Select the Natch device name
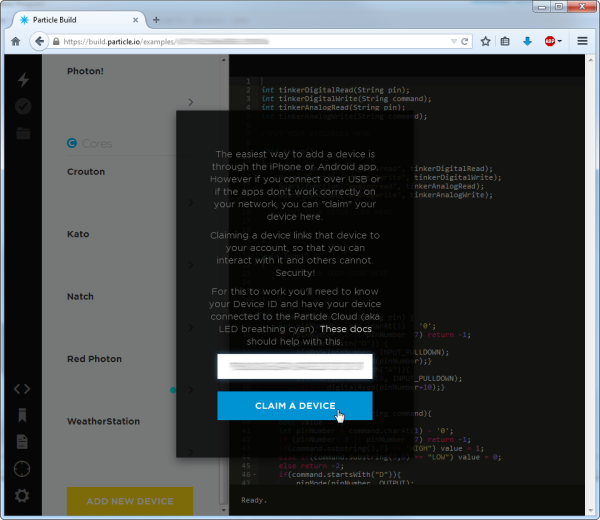This screenshot has width=600, height=520. tap(80, 297)
